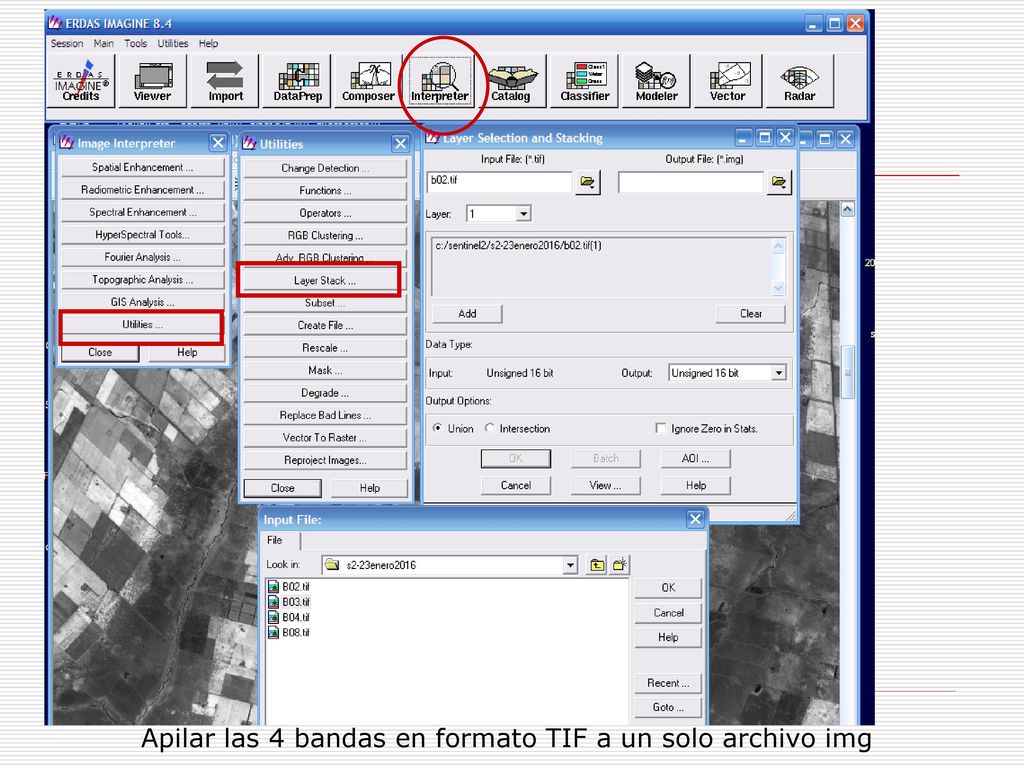Create new folder in Input File dialog
Screen dimensions: 1024x768
[619, 565]
